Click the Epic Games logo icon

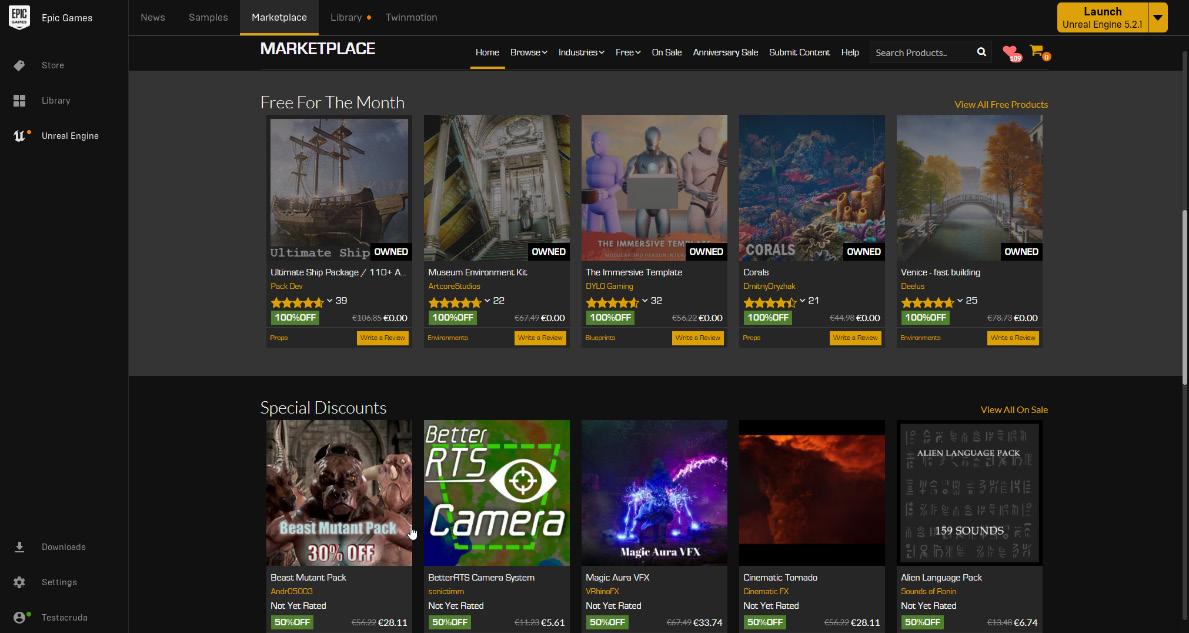click(x=19, y=17)
